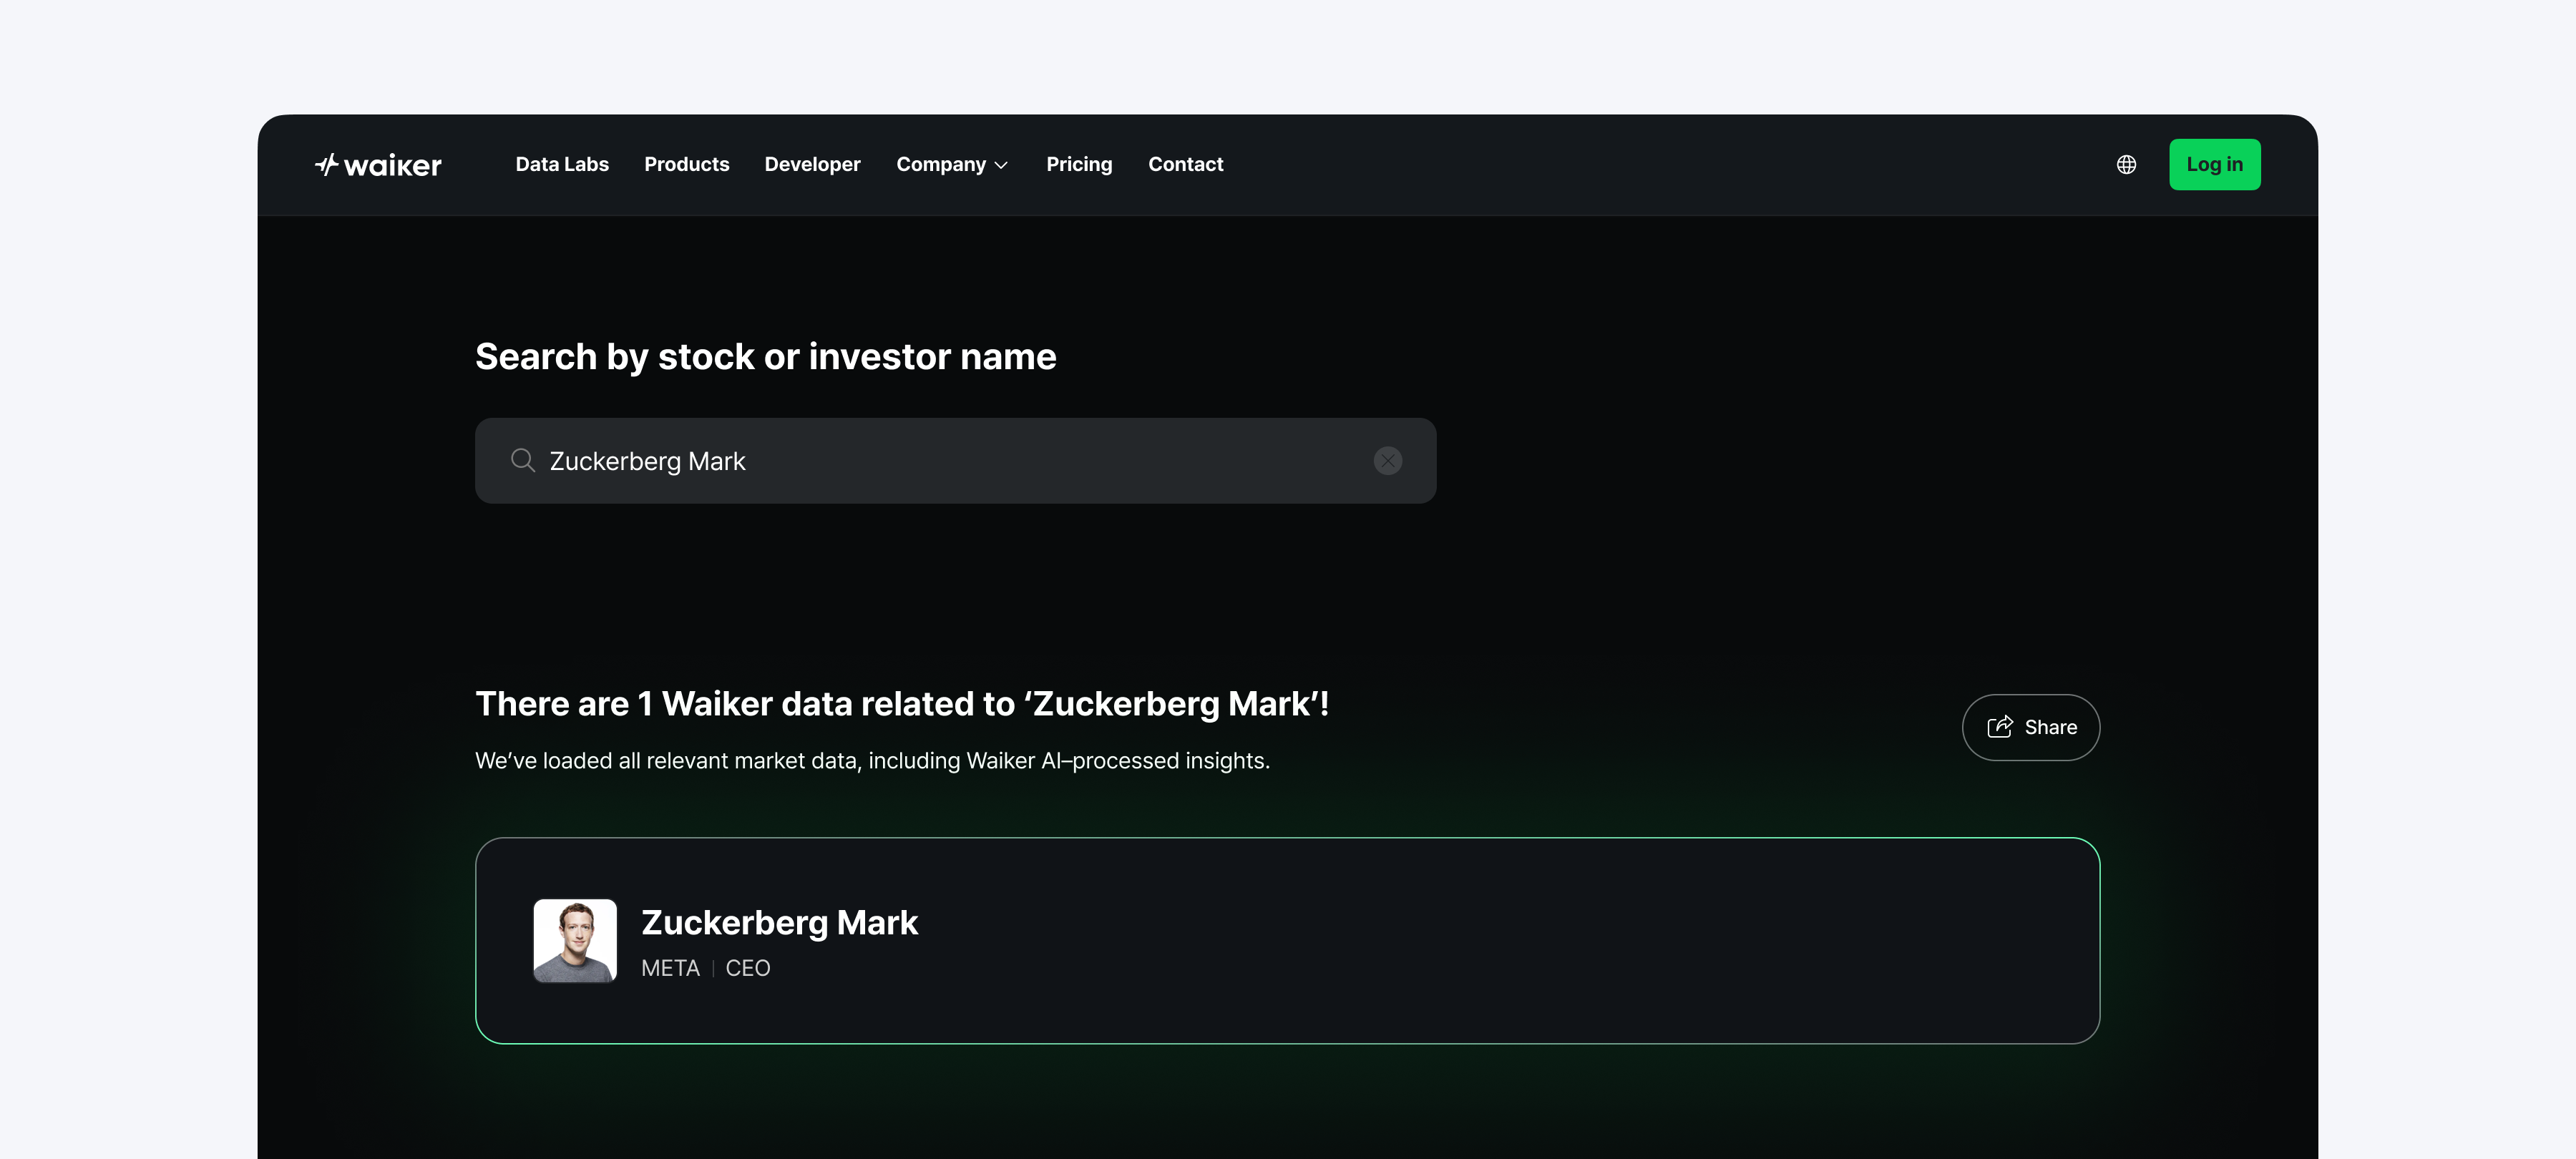The image size is (2576, 1159).
Task: Click the 'There are 1 Waiker data' heading
Action: pyautogui.click(x=902, y=704)
